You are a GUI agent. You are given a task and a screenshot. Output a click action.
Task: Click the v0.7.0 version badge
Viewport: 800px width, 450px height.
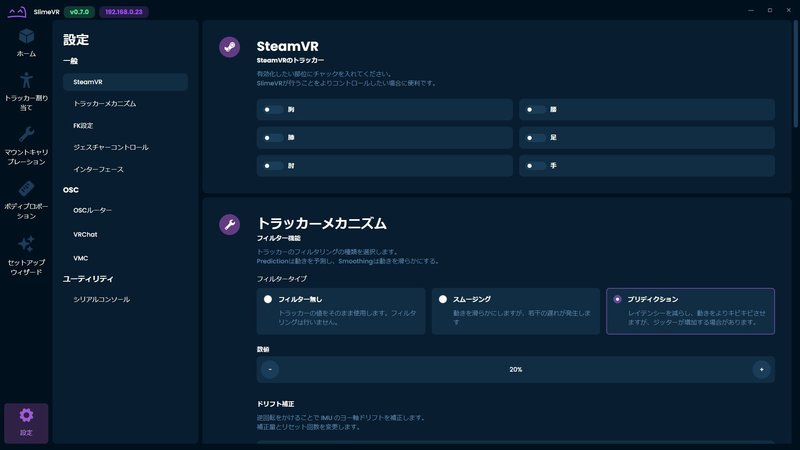(79, 12)
